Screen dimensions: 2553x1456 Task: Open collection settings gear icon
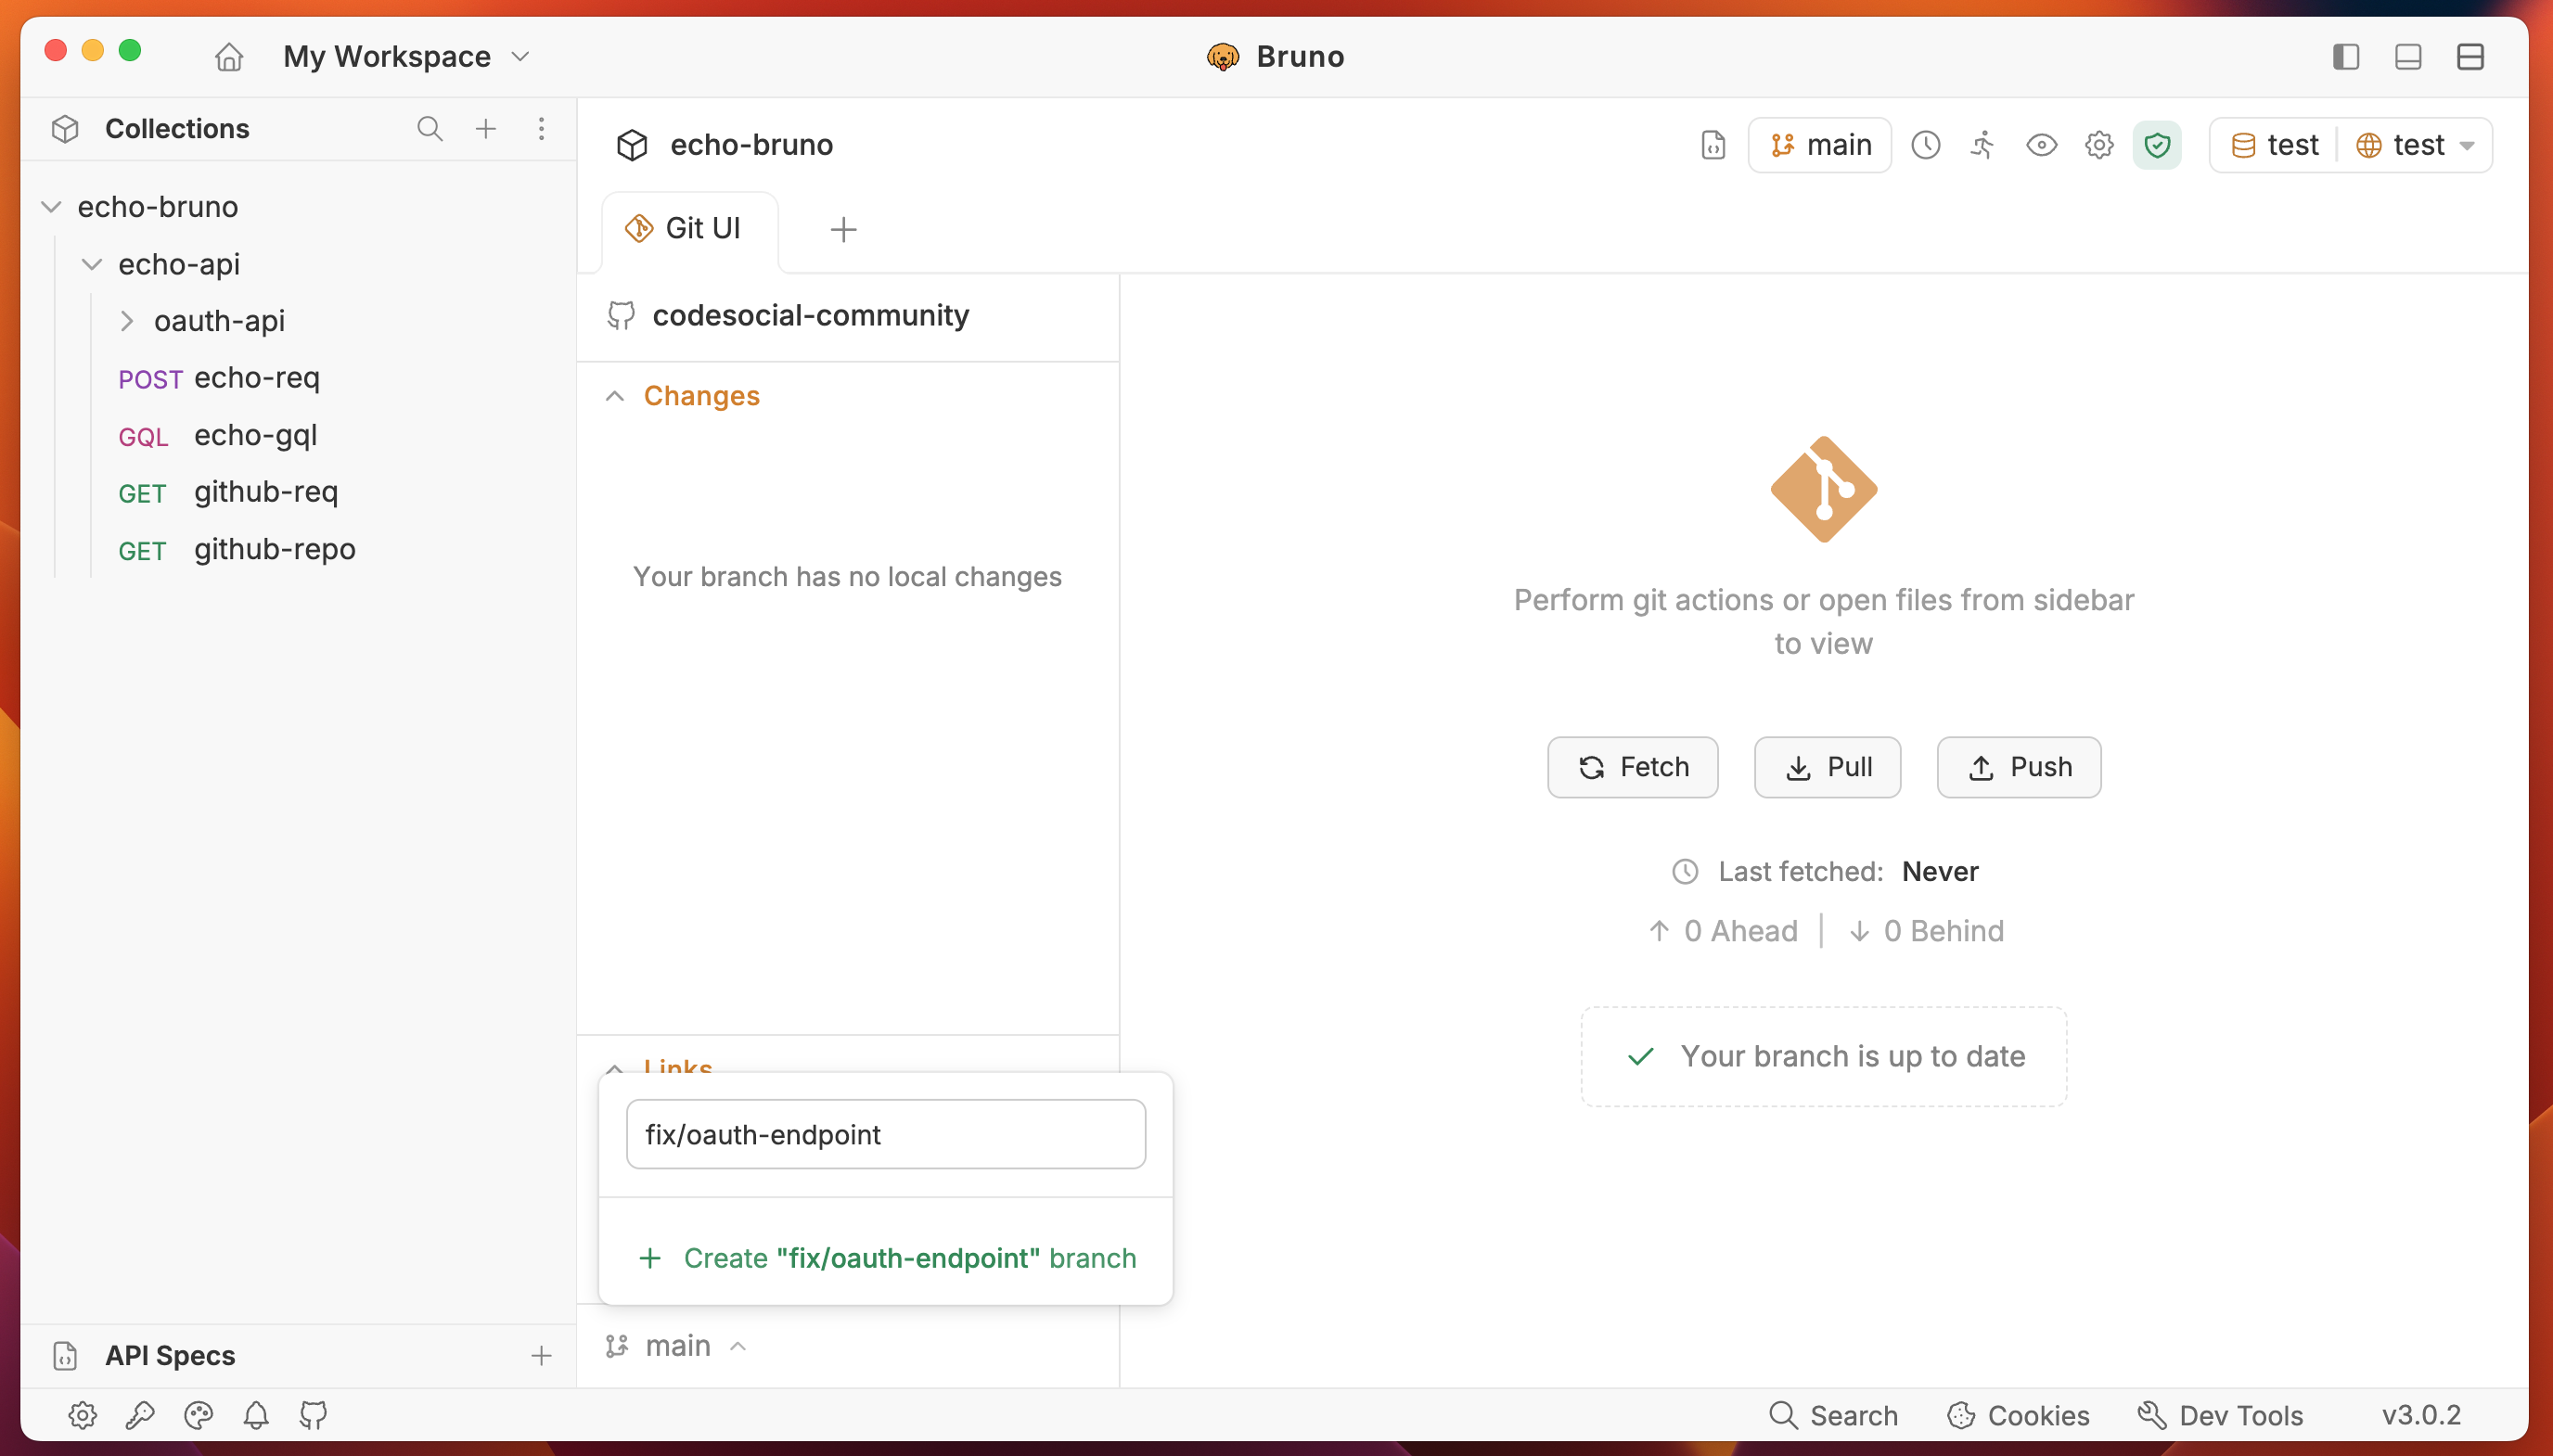click(x=2099, y=145)
